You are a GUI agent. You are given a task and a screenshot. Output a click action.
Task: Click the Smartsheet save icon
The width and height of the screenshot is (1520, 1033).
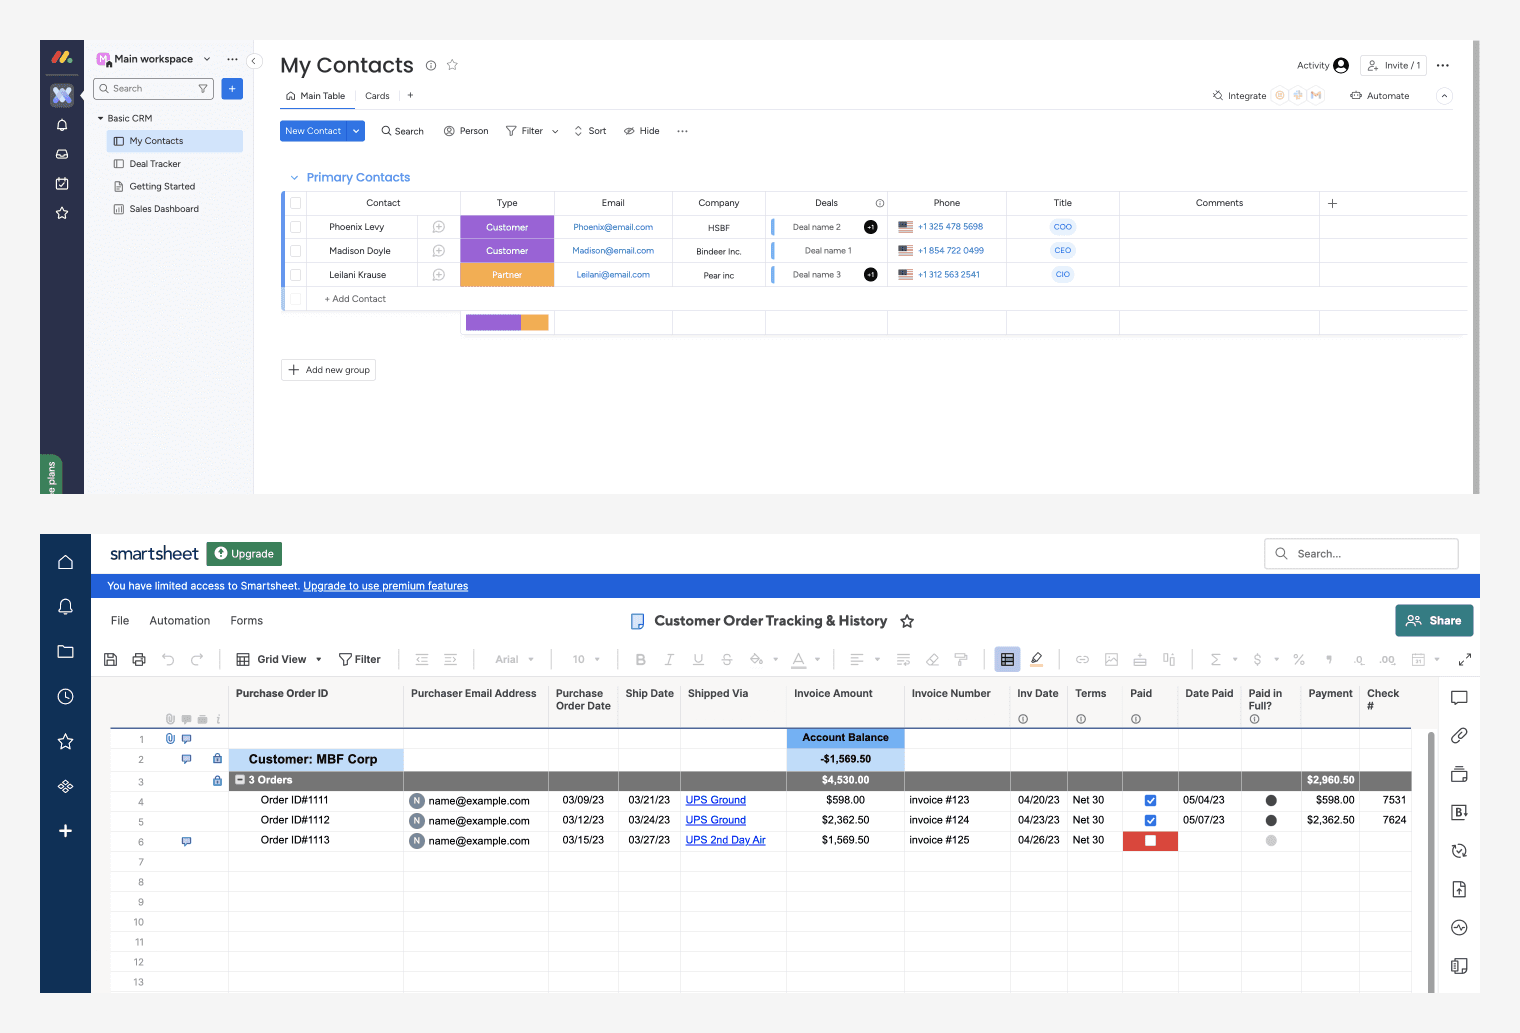[x=110, y=660]
